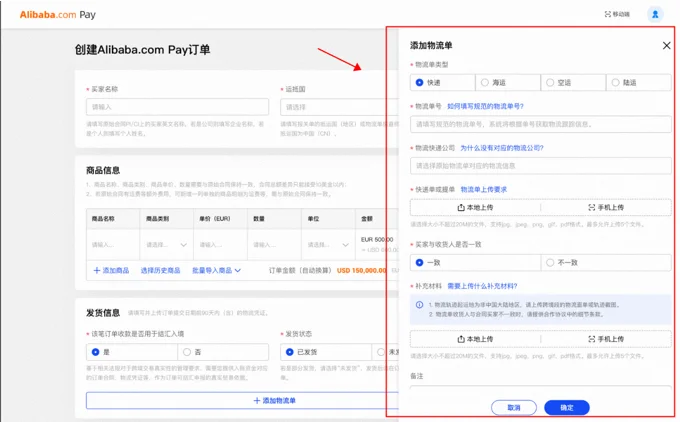
Task: Expand the 商品类别 dropdown
Action: [165, 244]
